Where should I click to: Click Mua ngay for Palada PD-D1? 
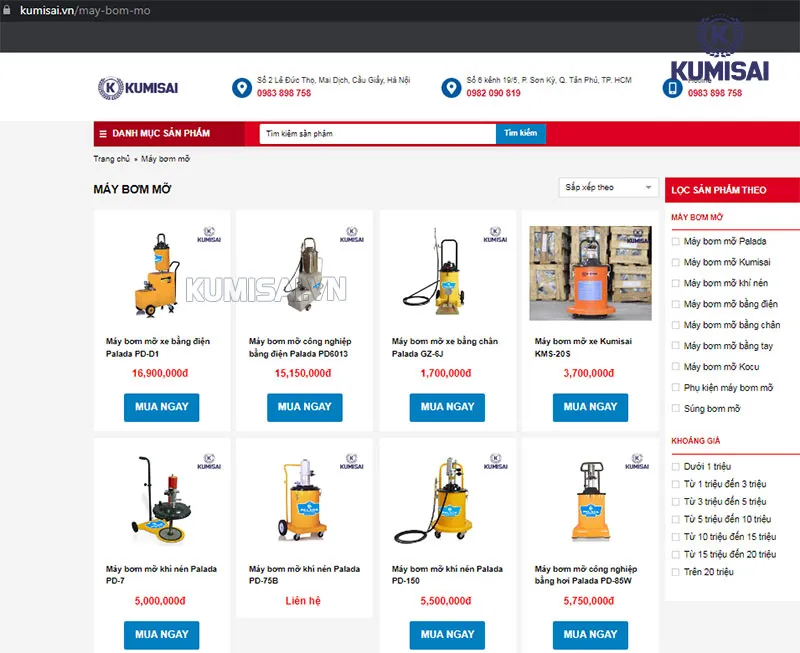[162, 407]
